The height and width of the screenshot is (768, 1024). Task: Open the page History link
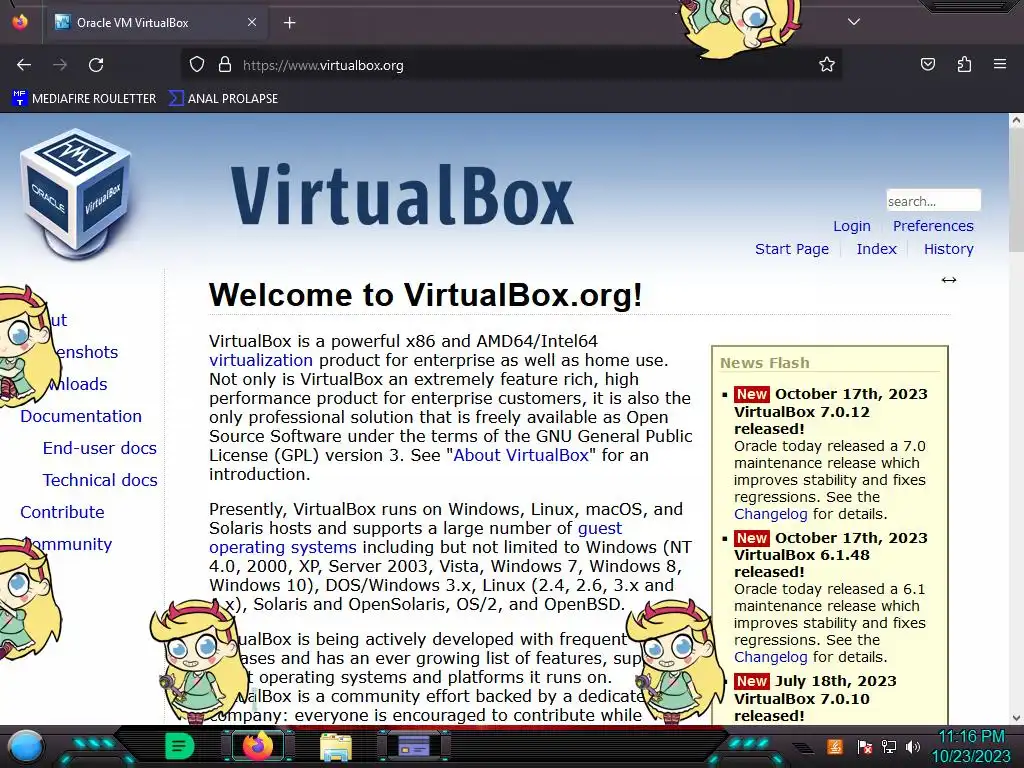948,249
